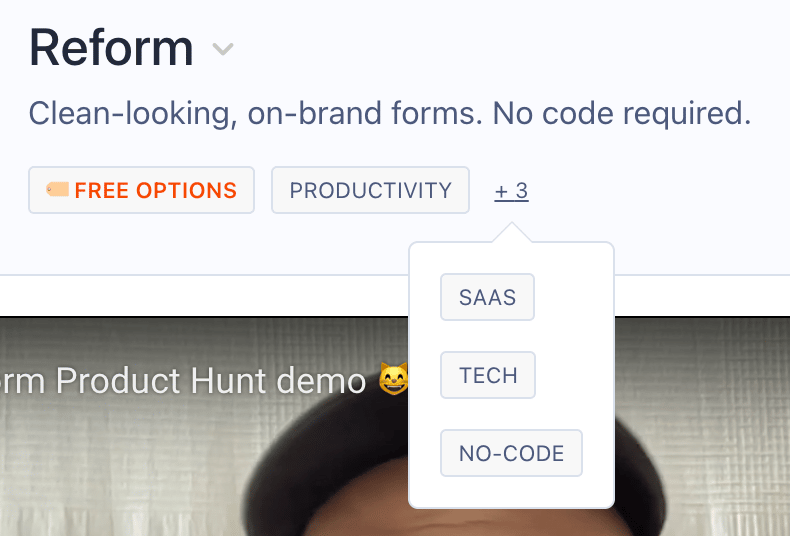Click the header area right of + 3

655,191
